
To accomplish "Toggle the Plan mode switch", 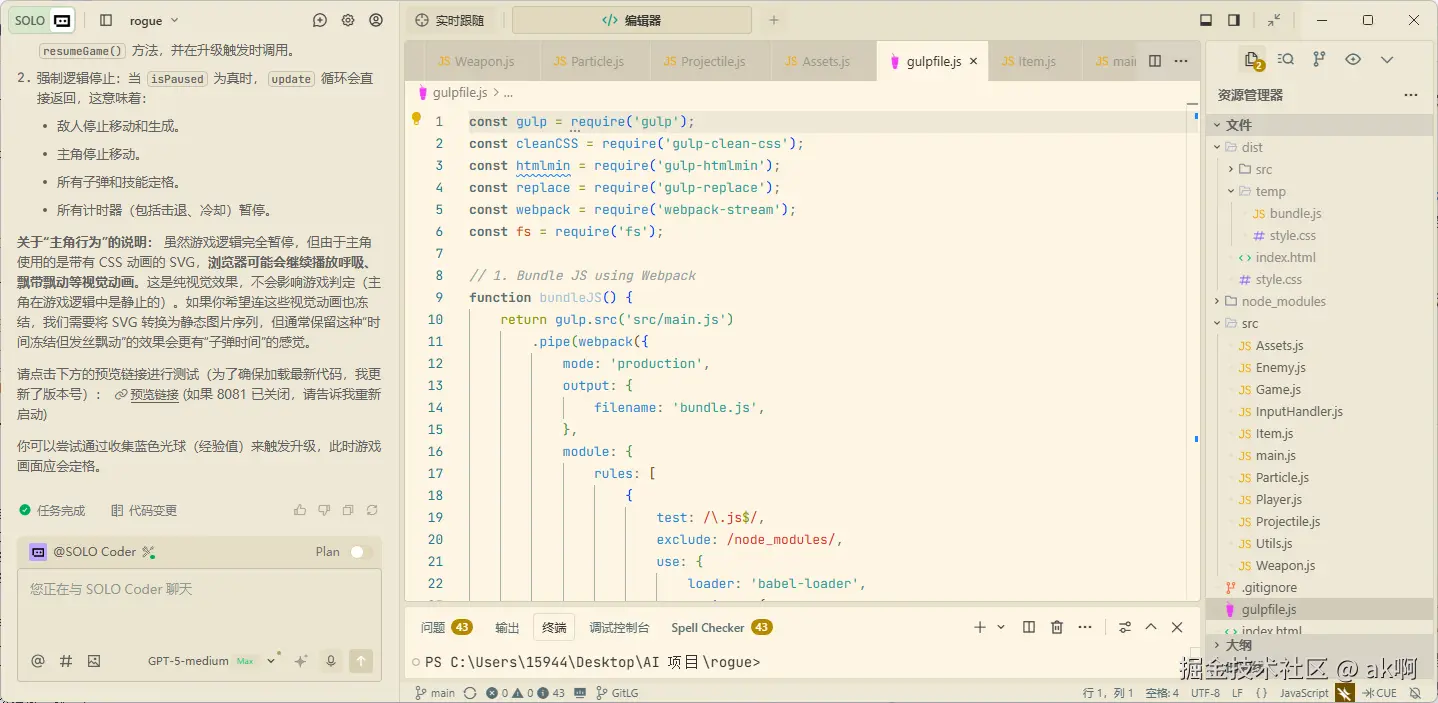I will [x=360, y=552].
